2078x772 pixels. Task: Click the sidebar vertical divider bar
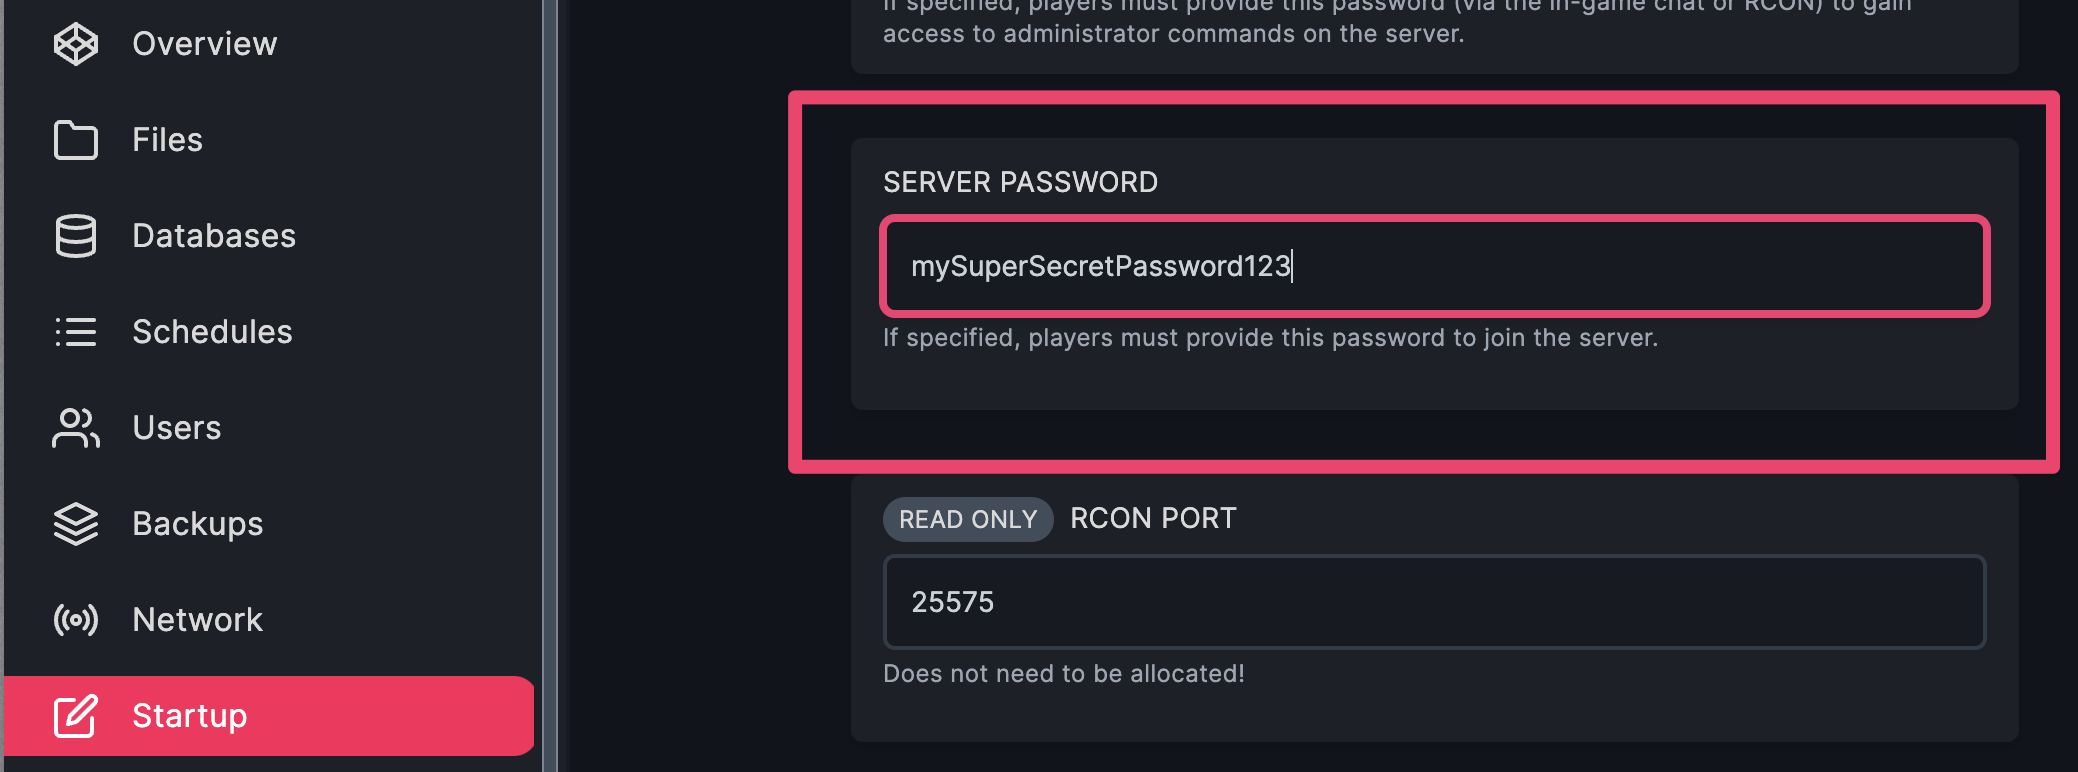[x=550, y=386]
